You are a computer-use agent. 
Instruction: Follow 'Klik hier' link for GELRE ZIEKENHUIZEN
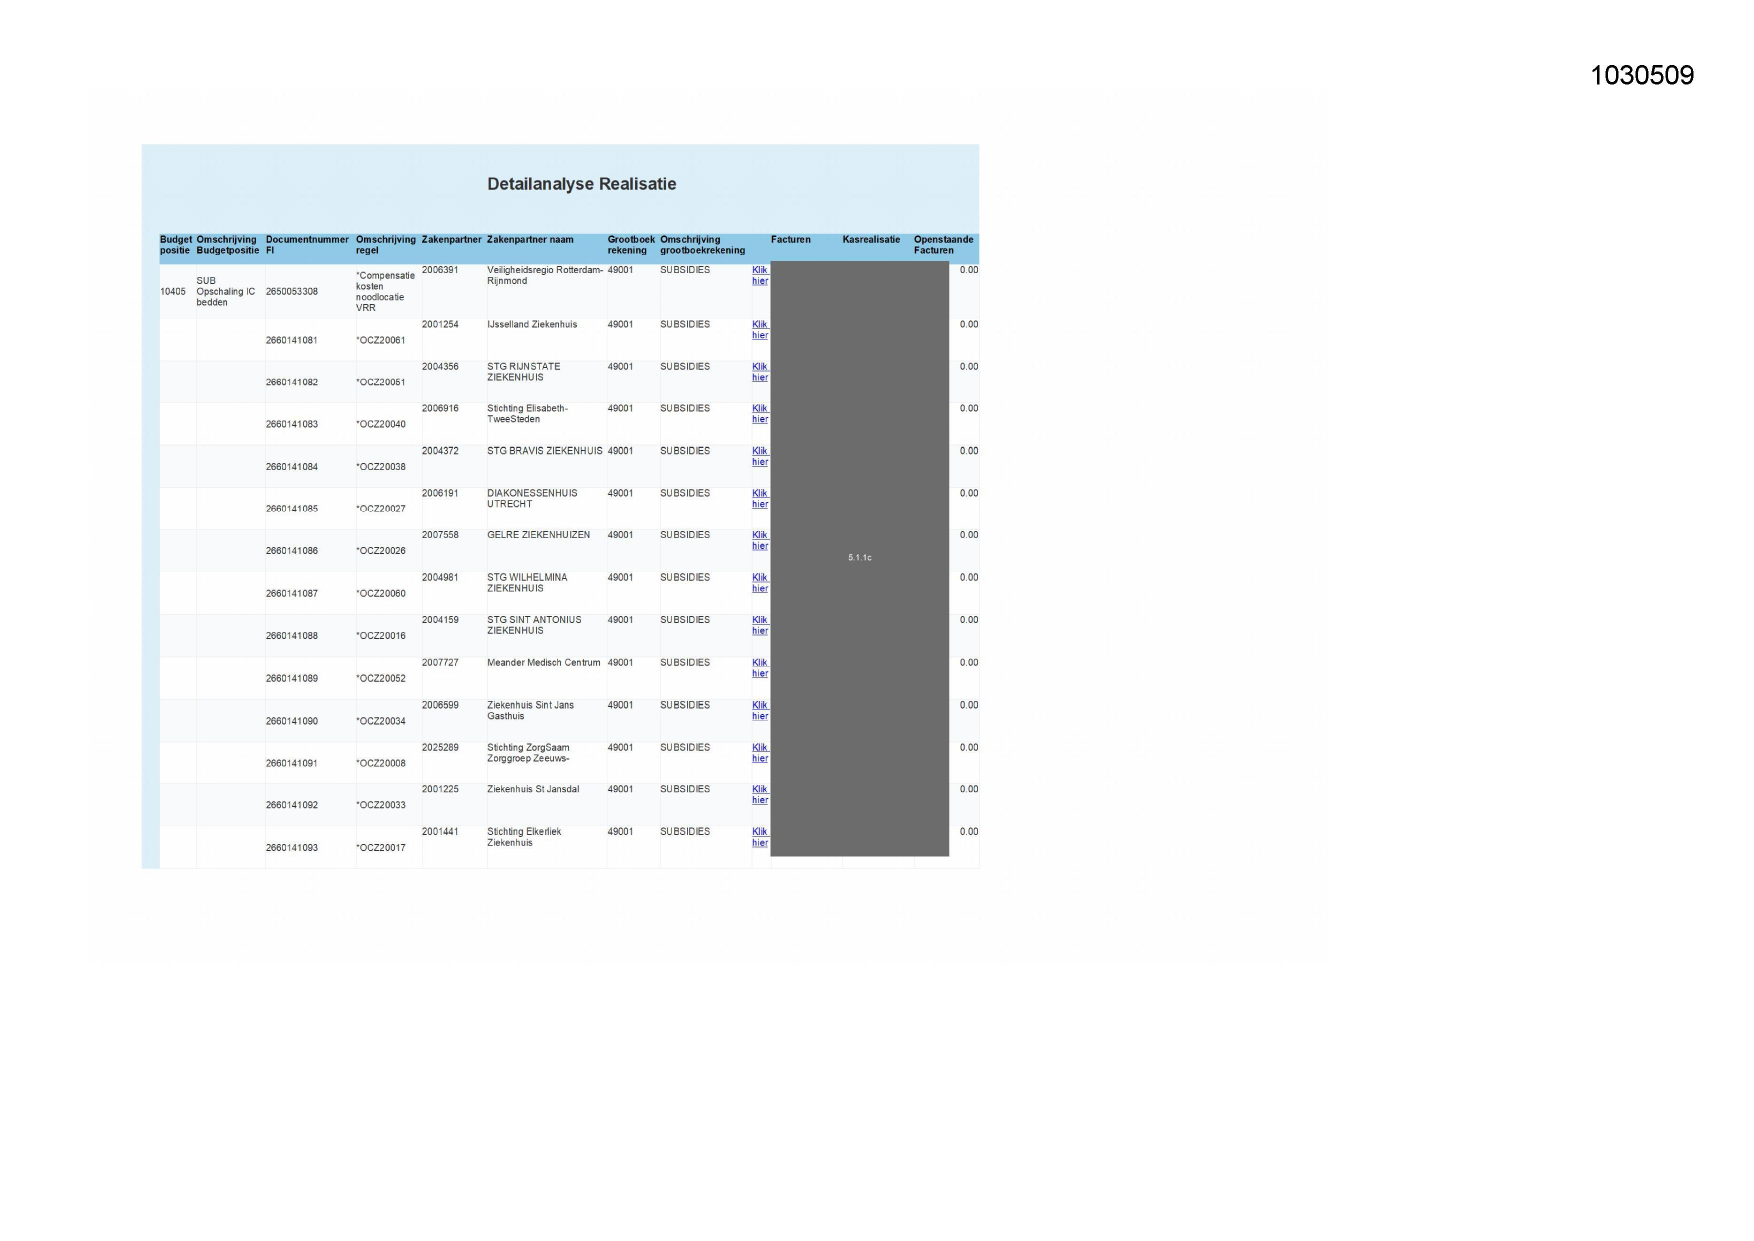760,540
